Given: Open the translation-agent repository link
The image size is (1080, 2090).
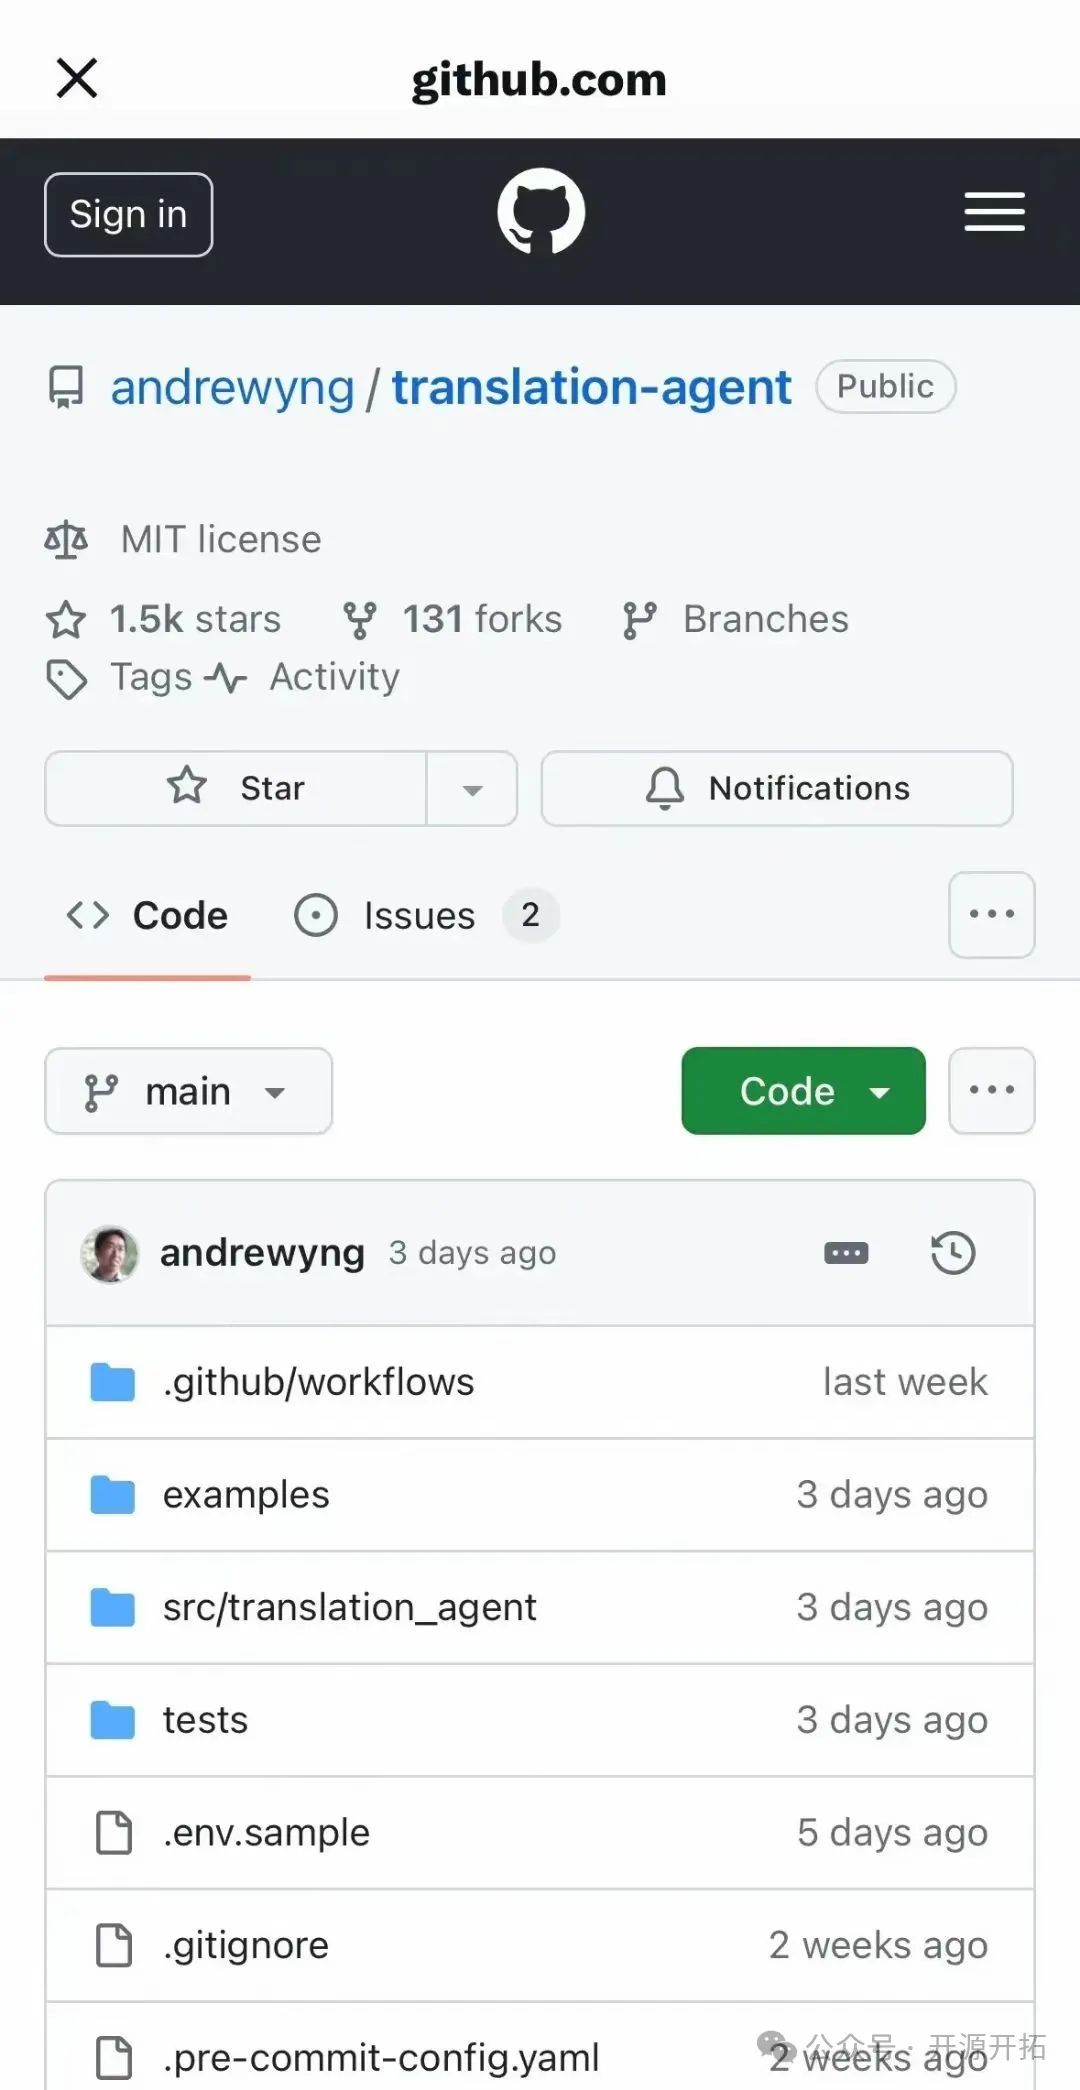Looking at the screenshot, I should click(591, 388).
